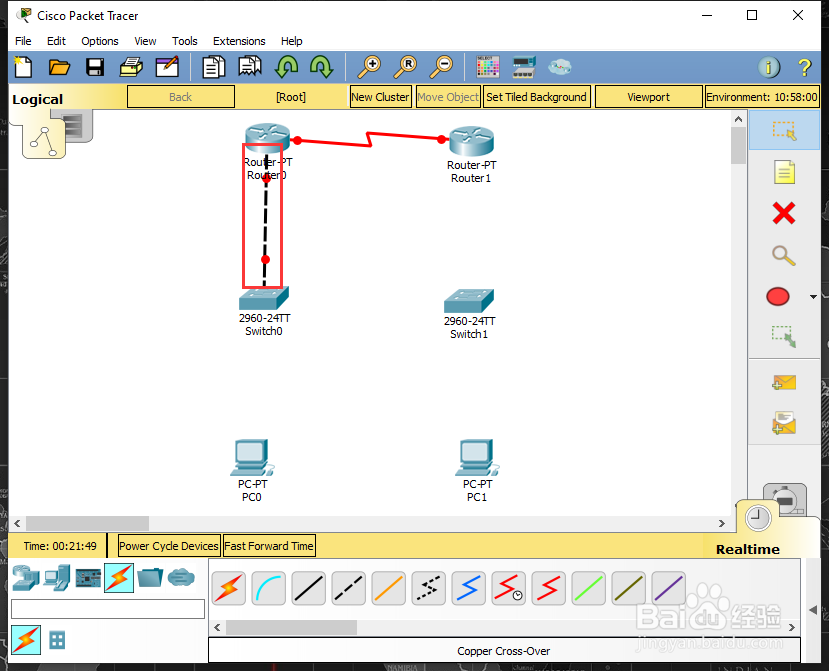This screenshot has height=671, width=829.
Task: Select the Place Note tool
Action: pos(784,172)
